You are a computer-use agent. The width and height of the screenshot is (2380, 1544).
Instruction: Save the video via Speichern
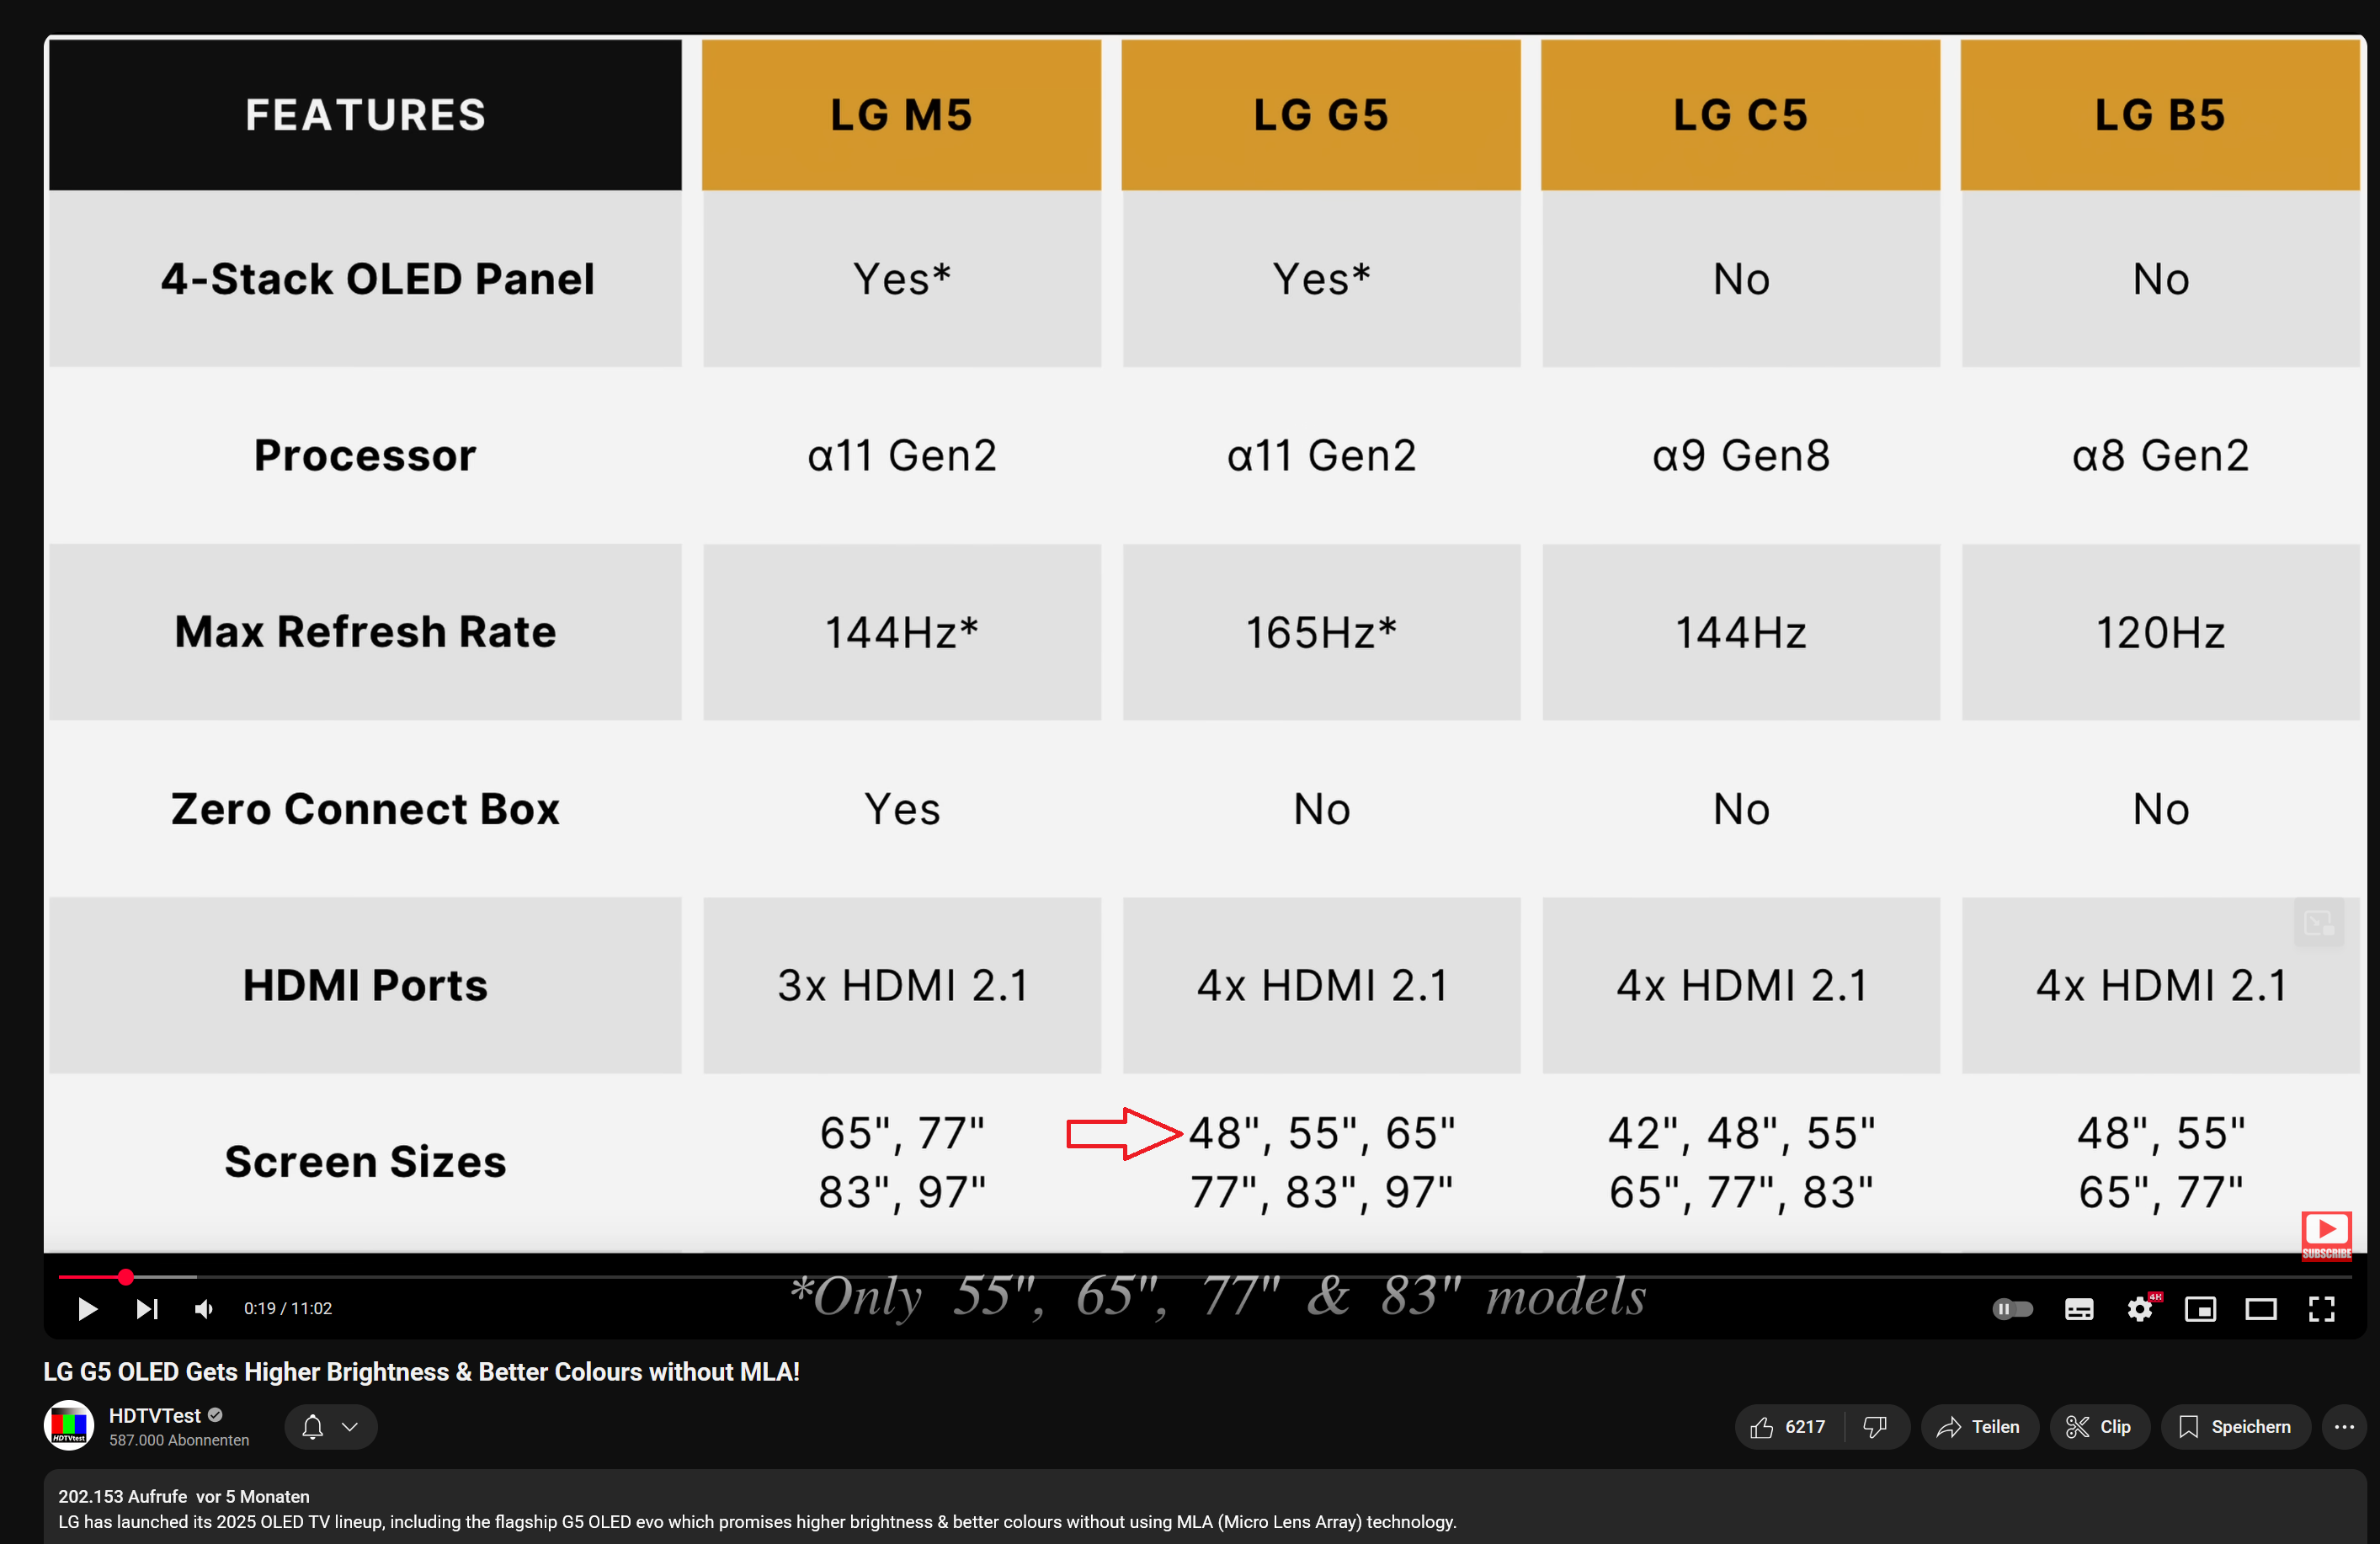(2236, 1427)
